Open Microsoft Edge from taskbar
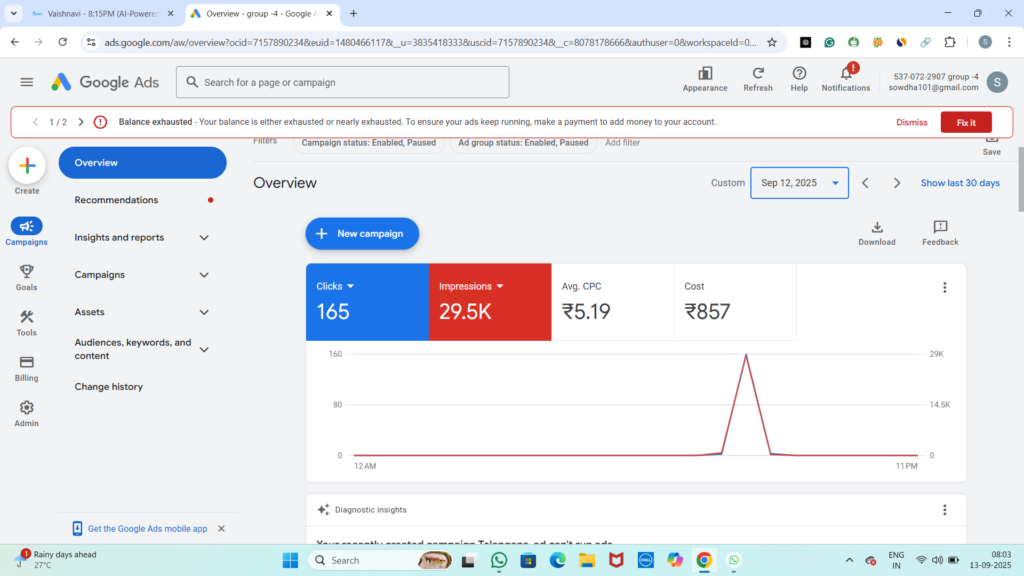The image size is (1024, 576). [557, 560]
